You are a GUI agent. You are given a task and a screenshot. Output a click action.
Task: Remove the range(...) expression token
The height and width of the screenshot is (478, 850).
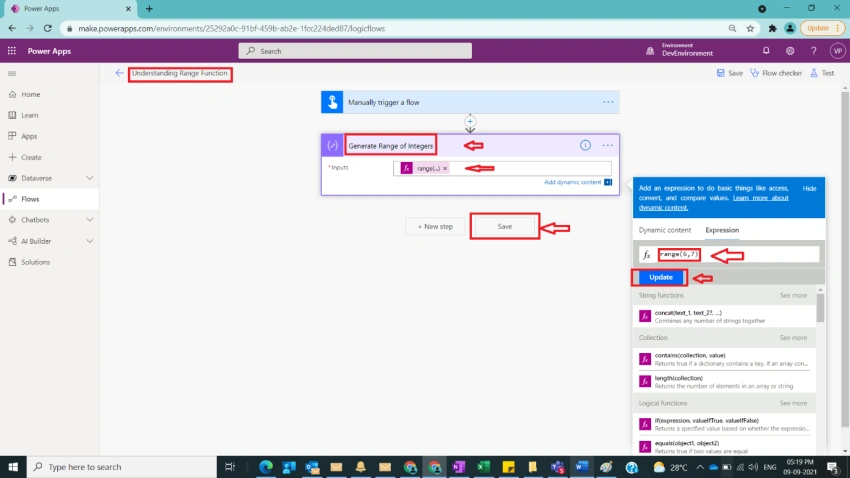tap(445, 169)
